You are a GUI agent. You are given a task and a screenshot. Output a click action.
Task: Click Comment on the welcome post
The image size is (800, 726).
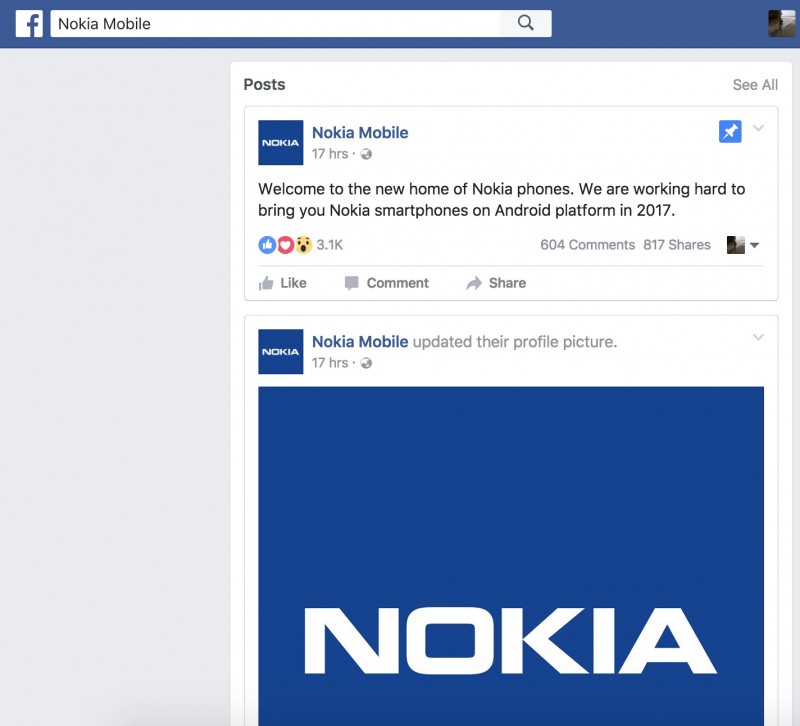click(386, 283)
